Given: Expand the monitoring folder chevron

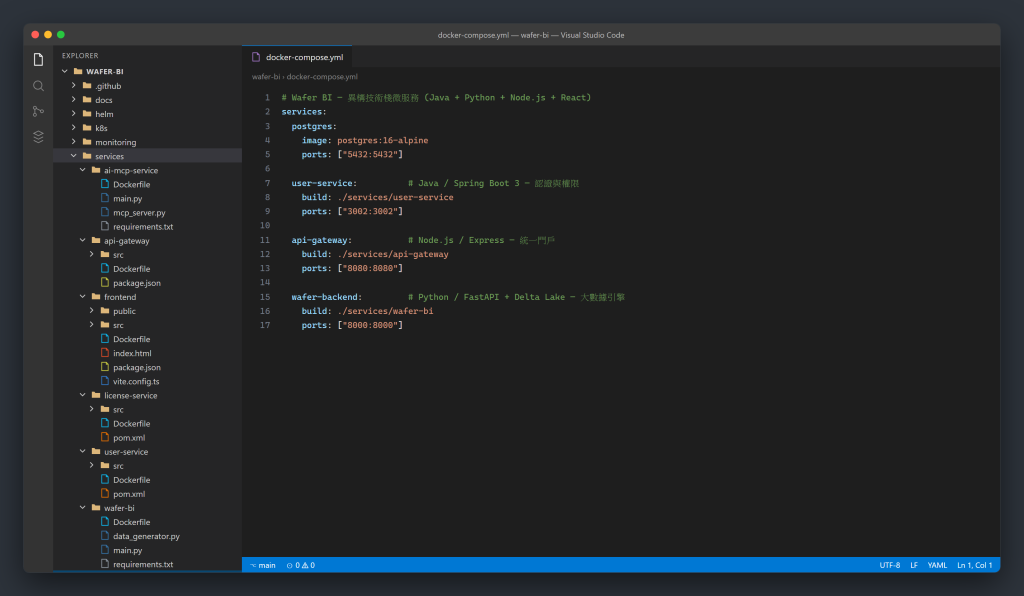Looking at the screenshot, I should [73, 142].
